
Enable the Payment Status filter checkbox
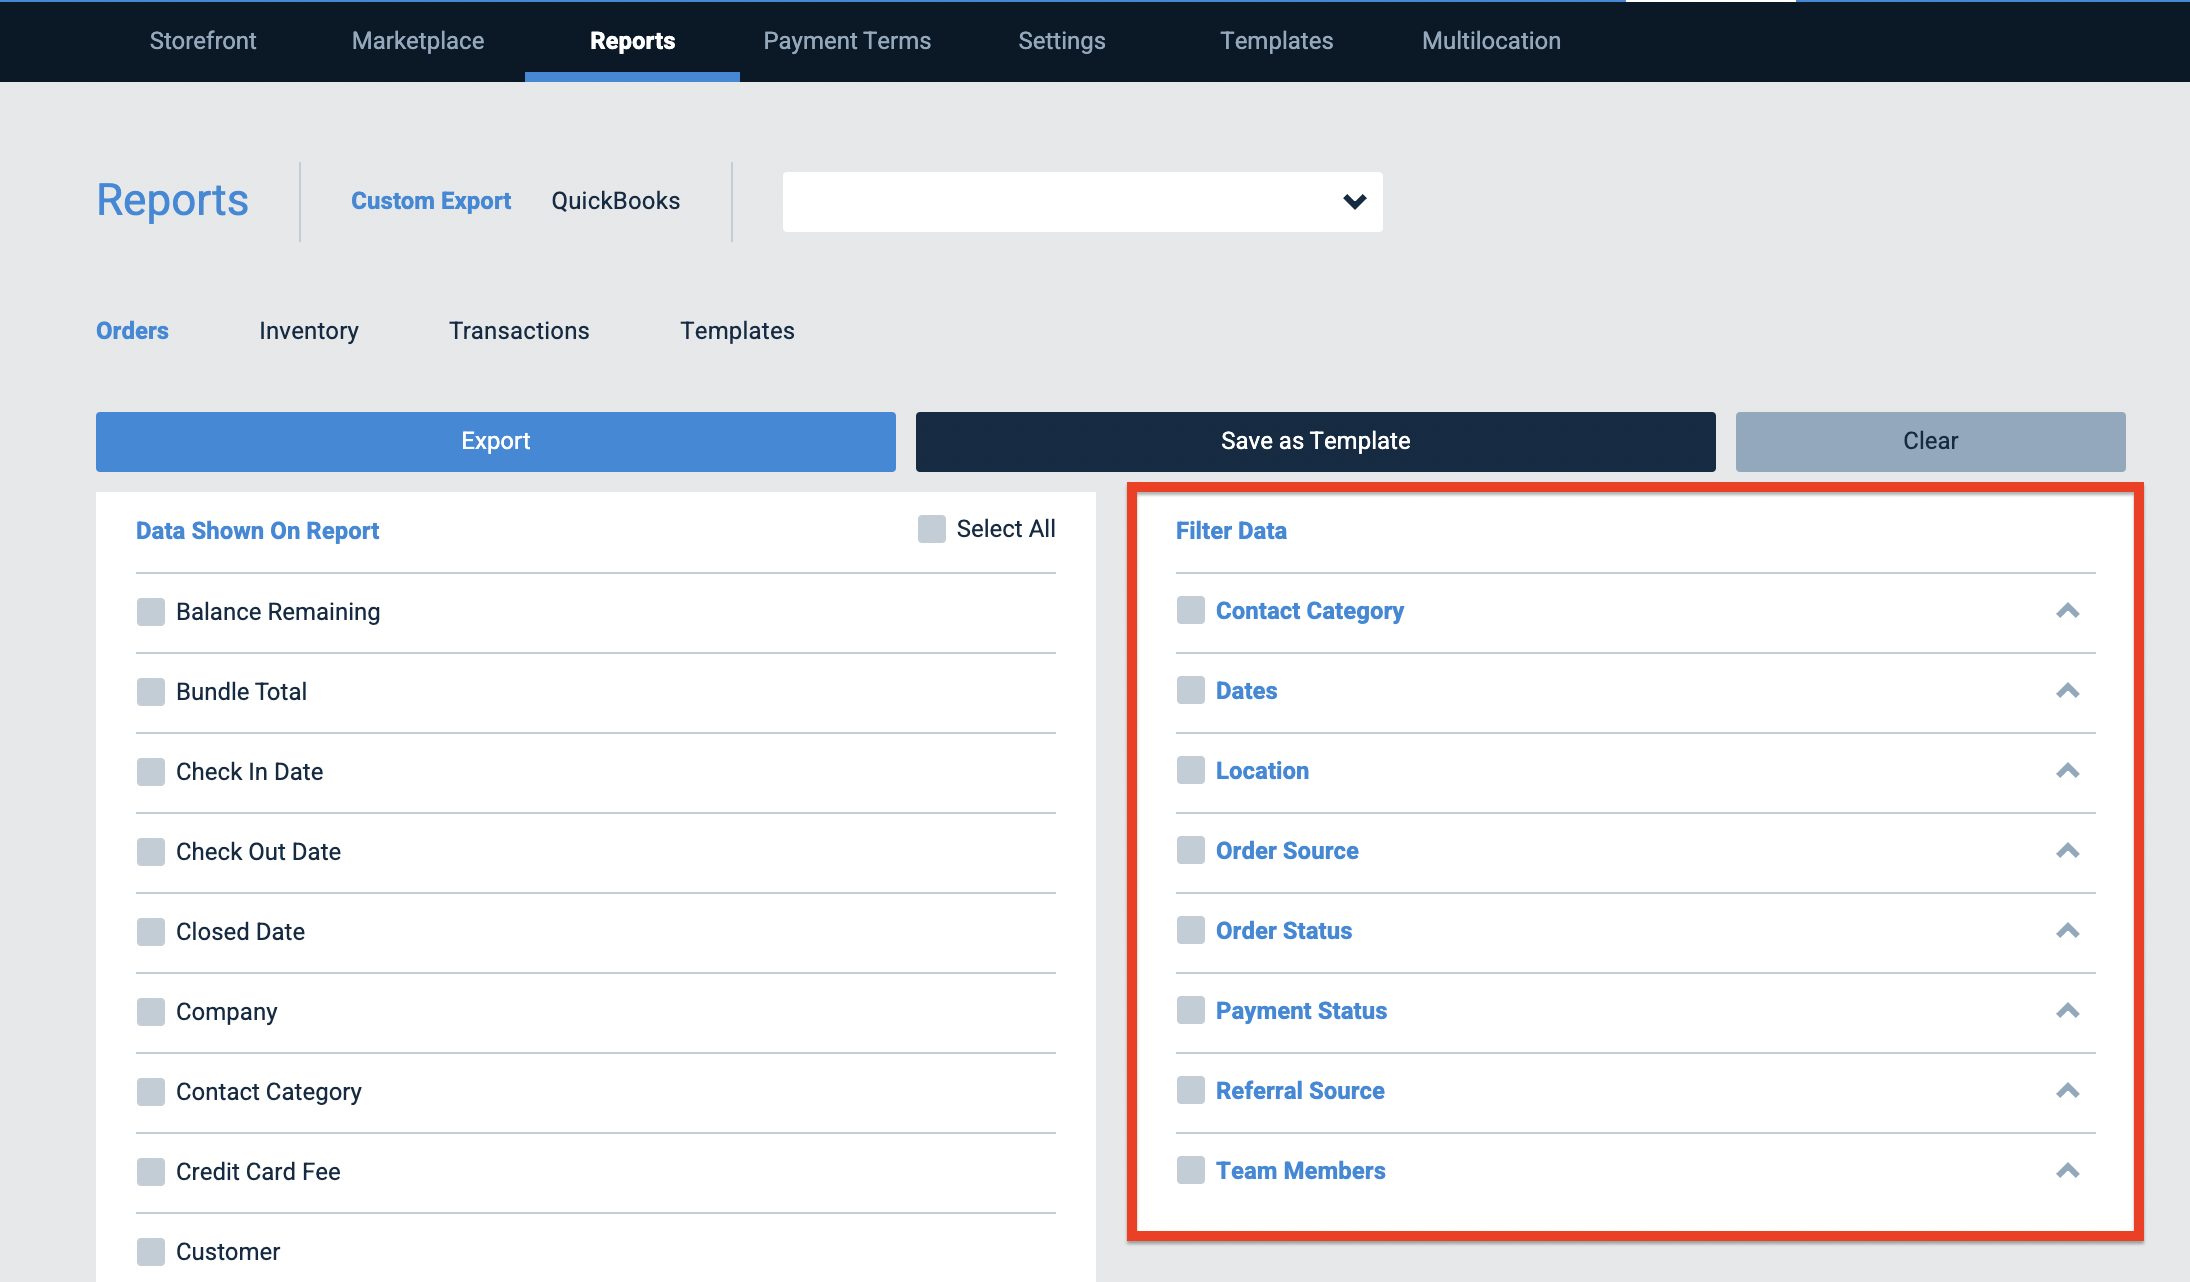click(x=1190, y=1010)
